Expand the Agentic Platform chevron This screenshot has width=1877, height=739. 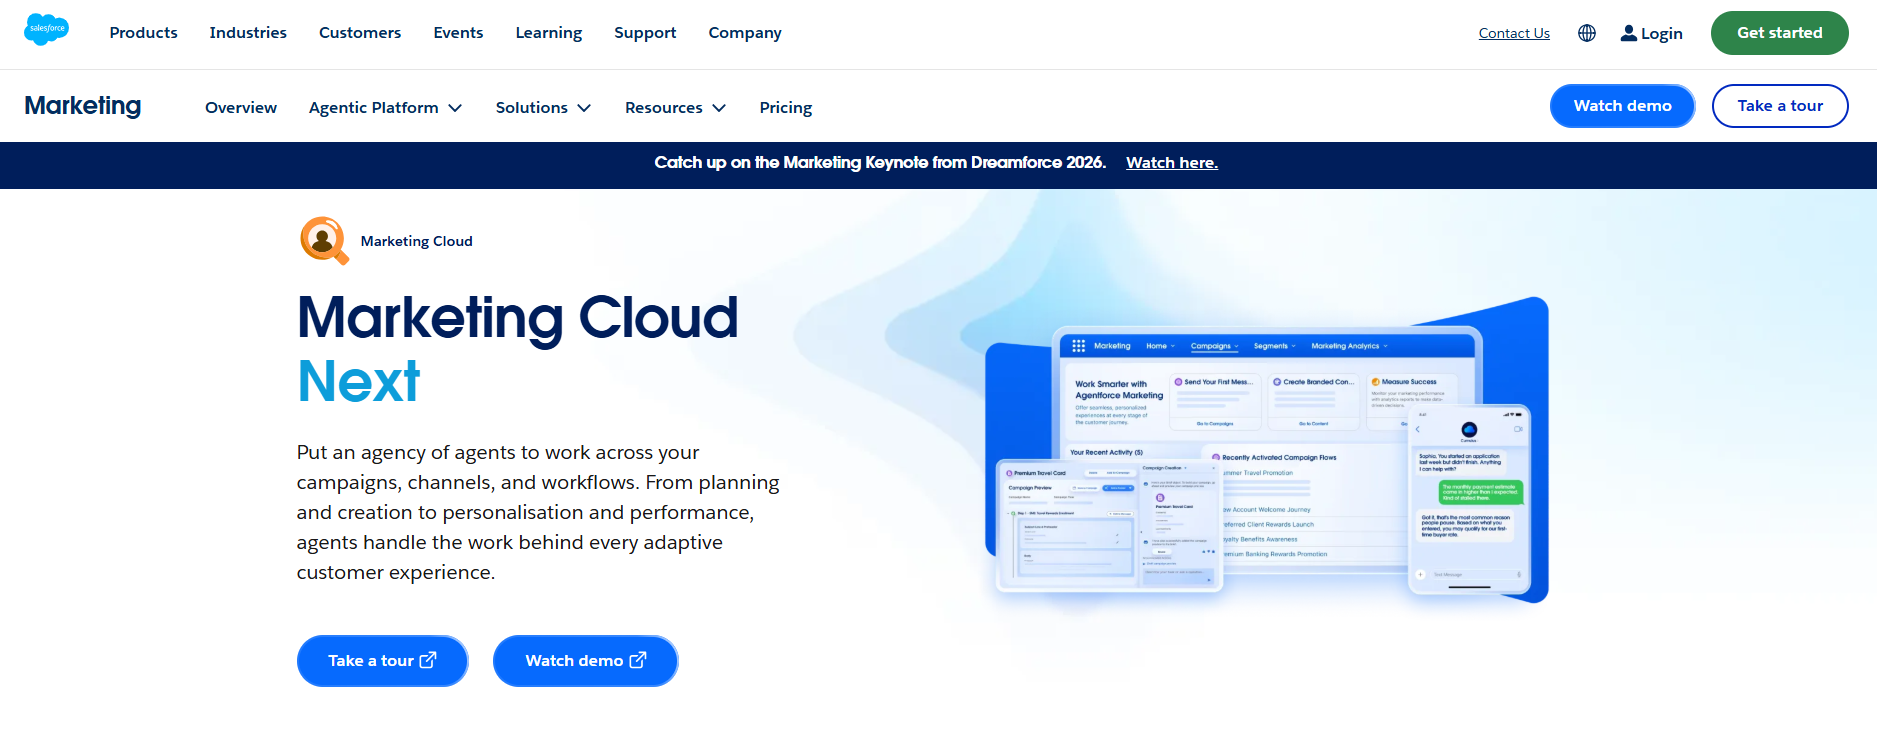[455, 108]
